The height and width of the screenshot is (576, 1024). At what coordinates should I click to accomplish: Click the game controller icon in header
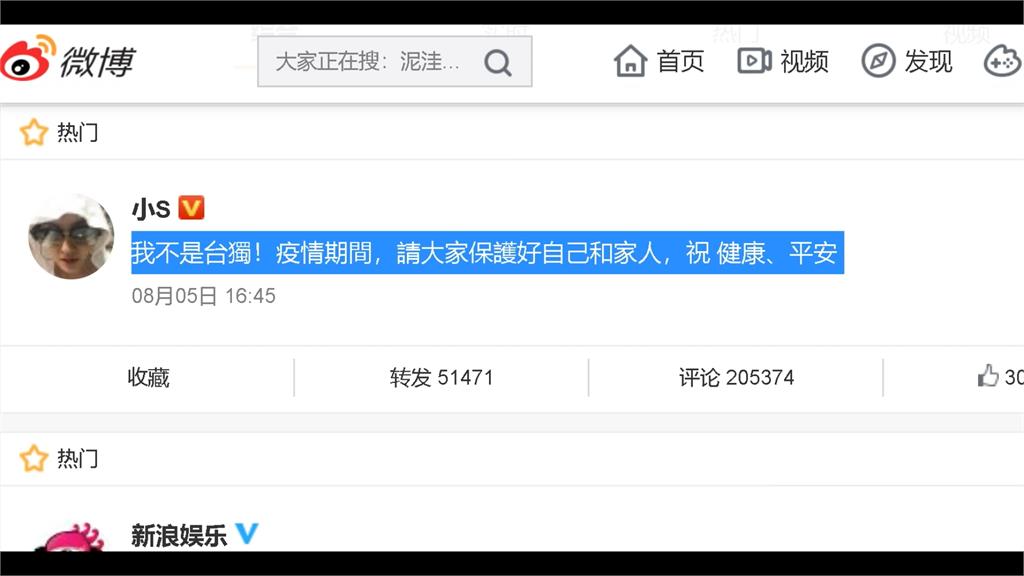tap(1001, 61)
